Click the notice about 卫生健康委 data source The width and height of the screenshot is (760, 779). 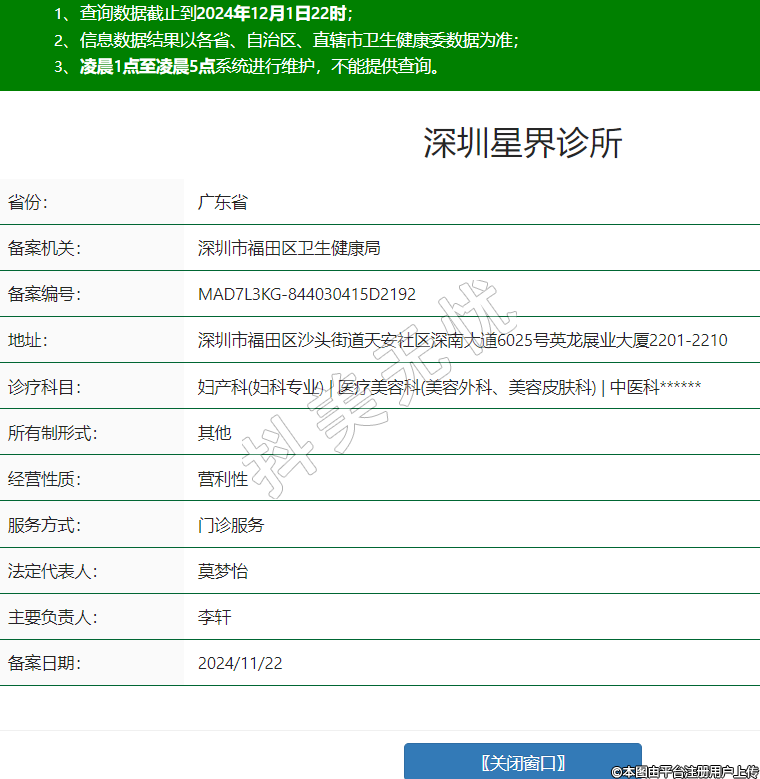[287, 41]
